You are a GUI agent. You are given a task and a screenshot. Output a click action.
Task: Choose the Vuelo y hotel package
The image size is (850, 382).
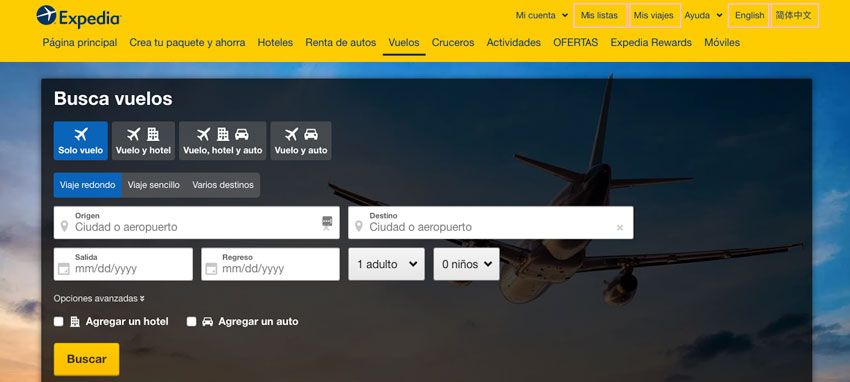(x=143, y=141)
